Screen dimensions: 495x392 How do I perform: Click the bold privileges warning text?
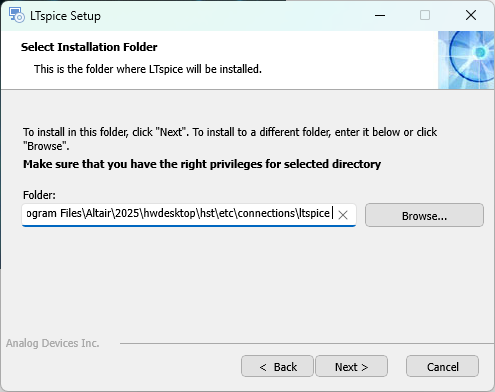(202, 164)
